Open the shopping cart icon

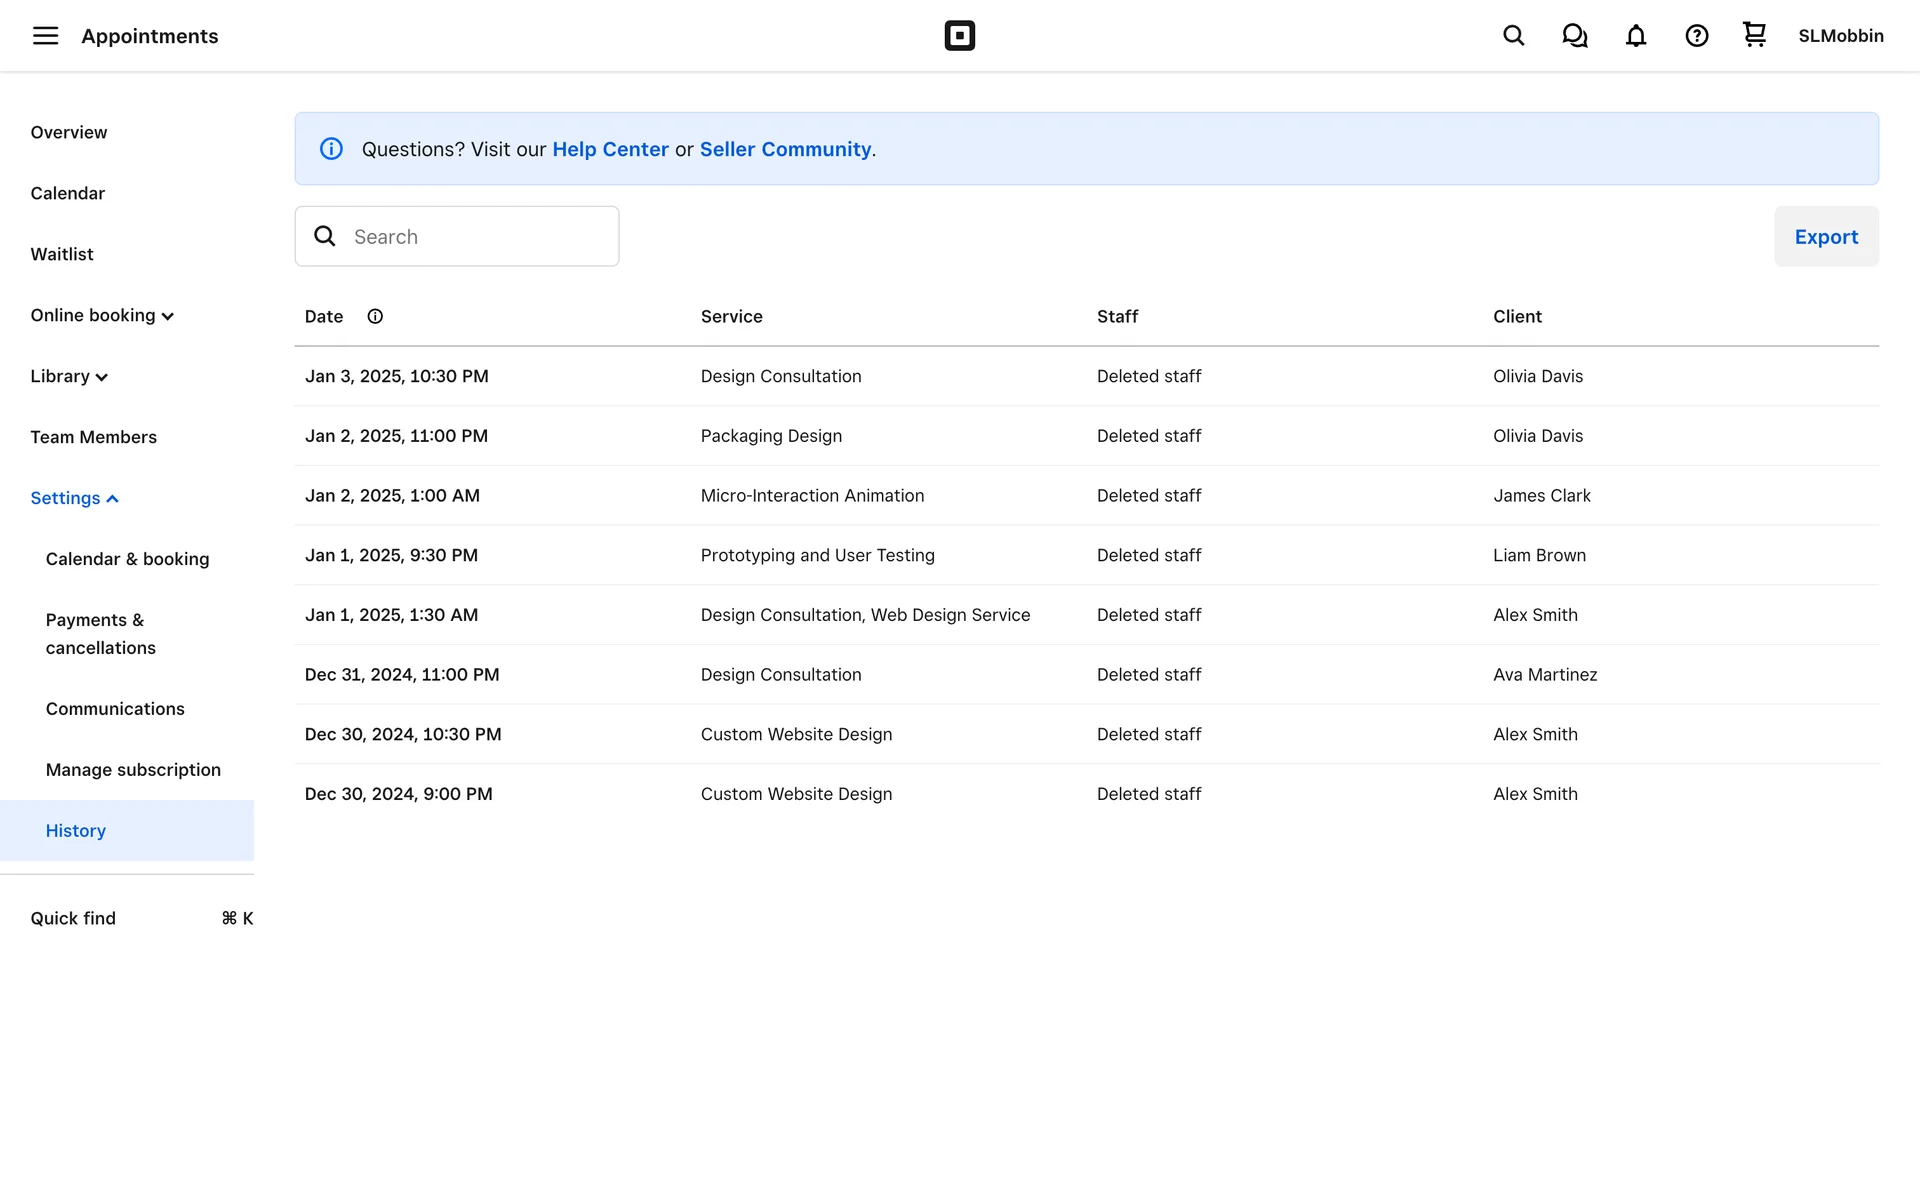[x=1754, y=35]
